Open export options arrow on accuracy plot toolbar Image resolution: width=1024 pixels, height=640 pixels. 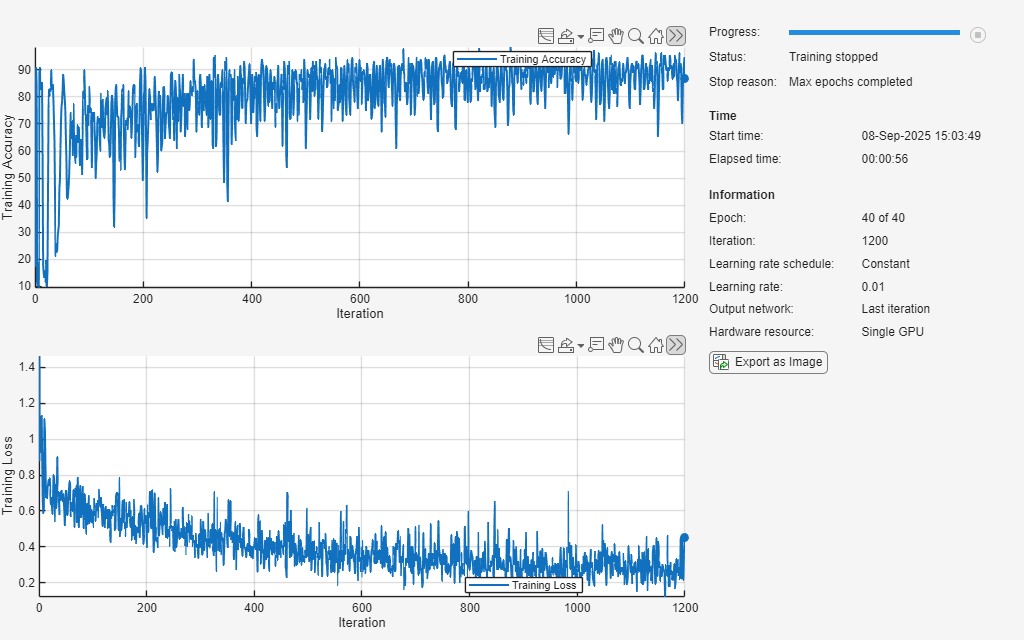click(581, 37)
